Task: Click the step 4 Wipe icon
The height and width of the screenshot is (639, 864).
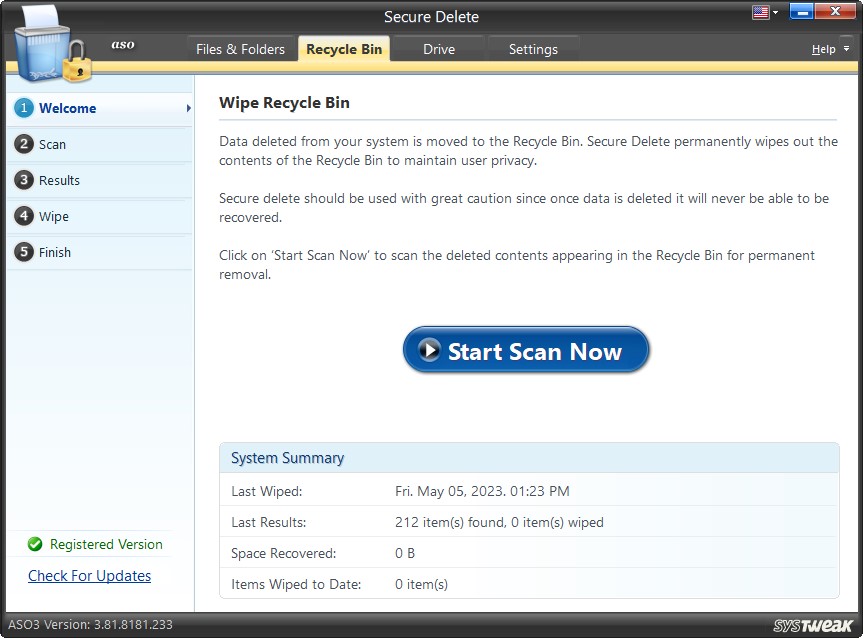Action: click(22, 216)
